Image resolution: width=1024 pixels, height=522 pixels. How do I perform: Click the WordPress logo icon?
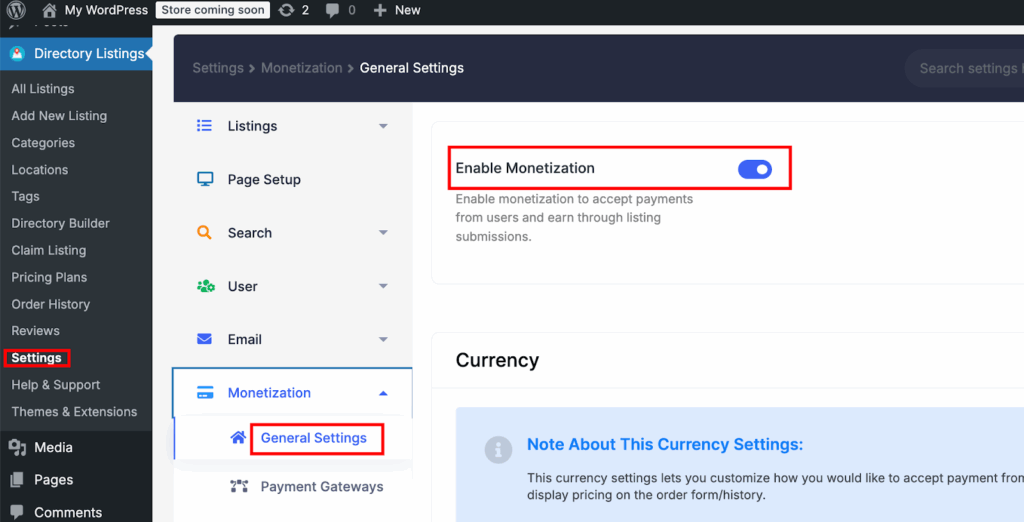16,10
